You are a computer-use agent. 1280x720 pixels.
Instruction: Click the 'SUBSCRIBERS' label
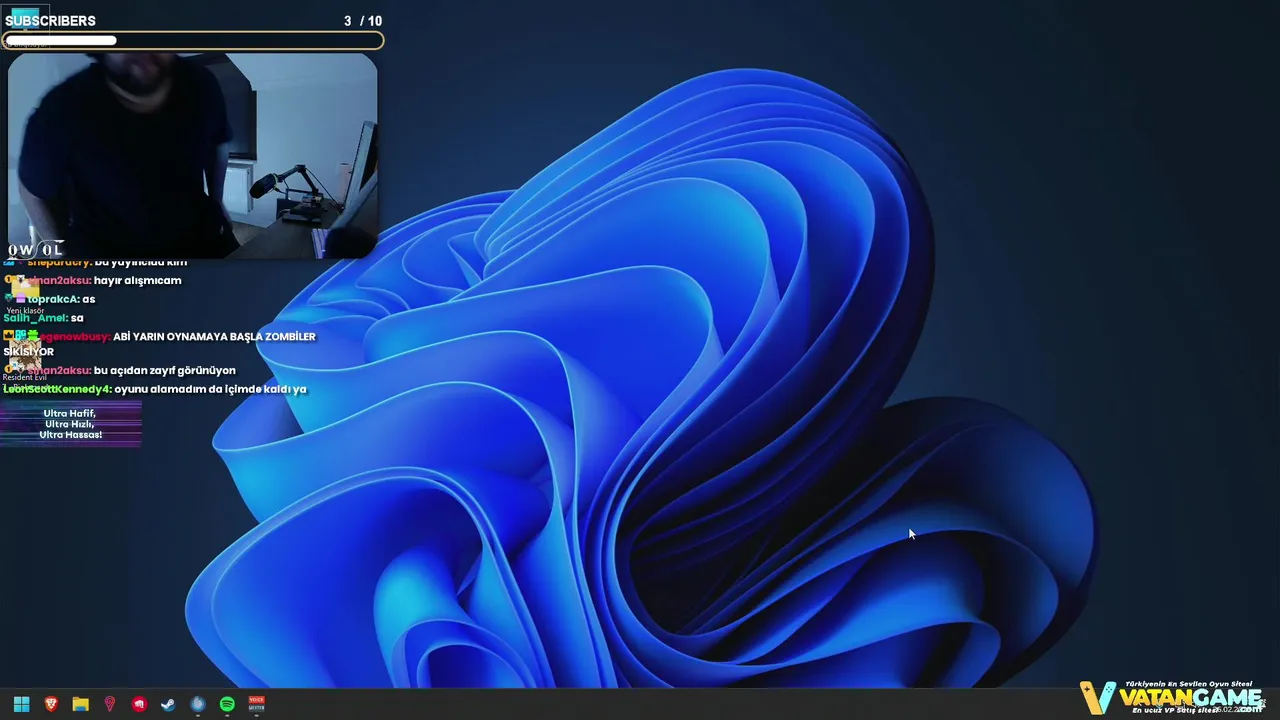click(50, 21)
